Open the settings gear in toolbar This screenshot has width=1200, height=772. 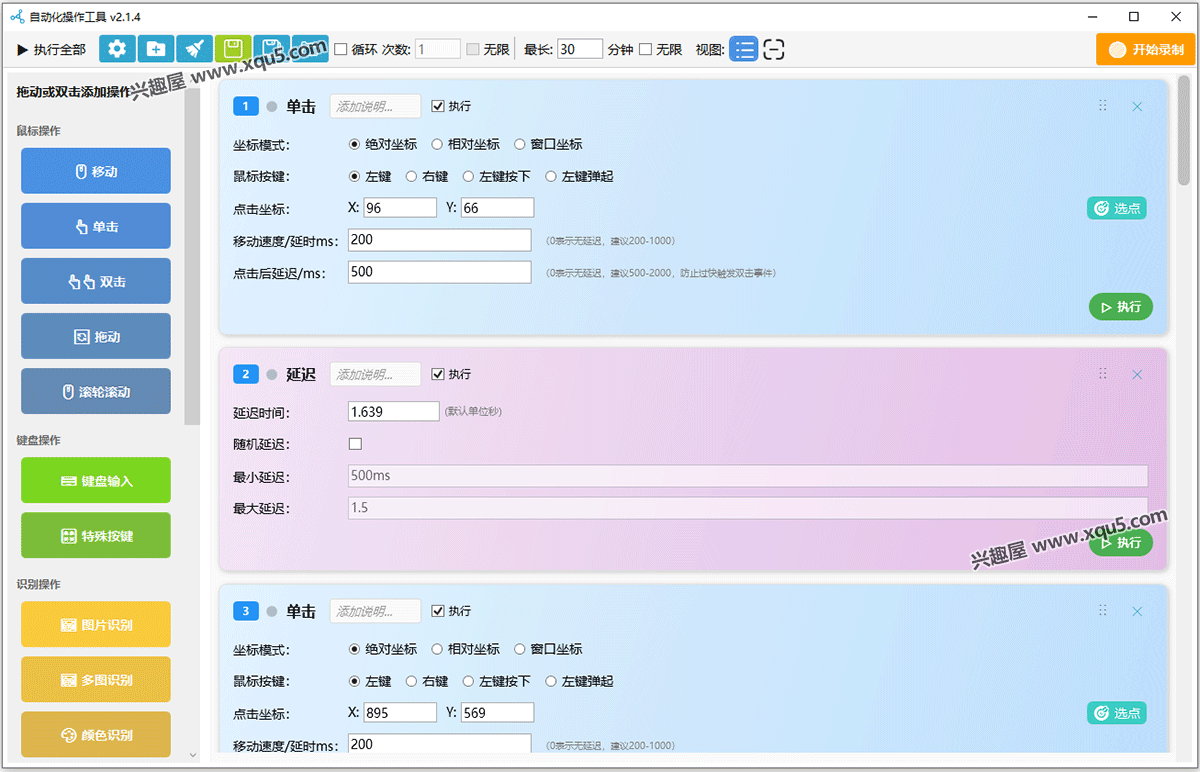[118, 49]
